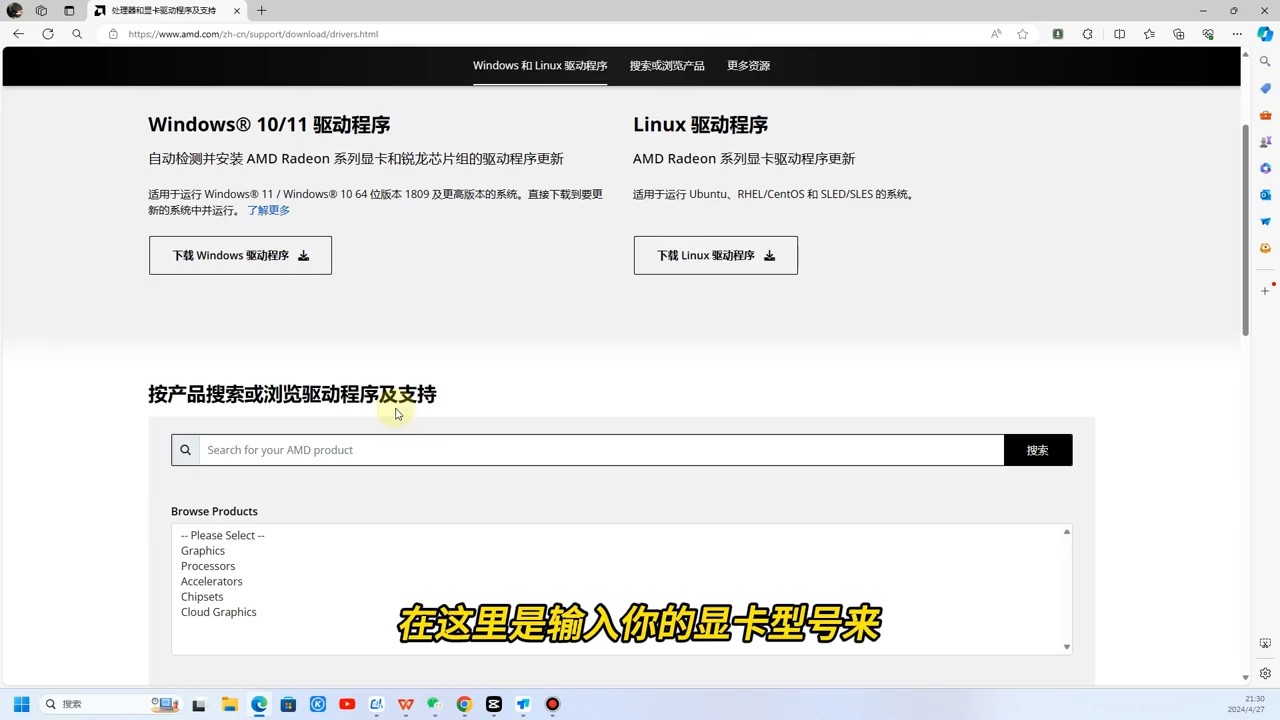Open the browser toolbar search icon

click(x=77, y=34)
